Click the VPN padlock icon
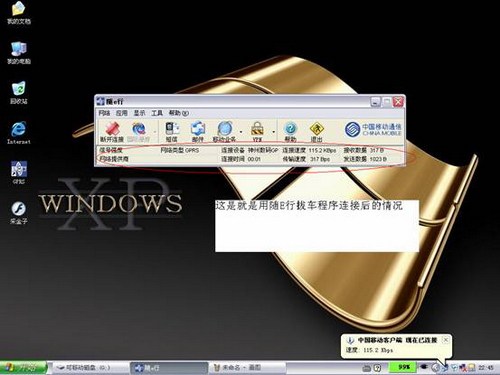The image size is (500, 375). point(257,131)
